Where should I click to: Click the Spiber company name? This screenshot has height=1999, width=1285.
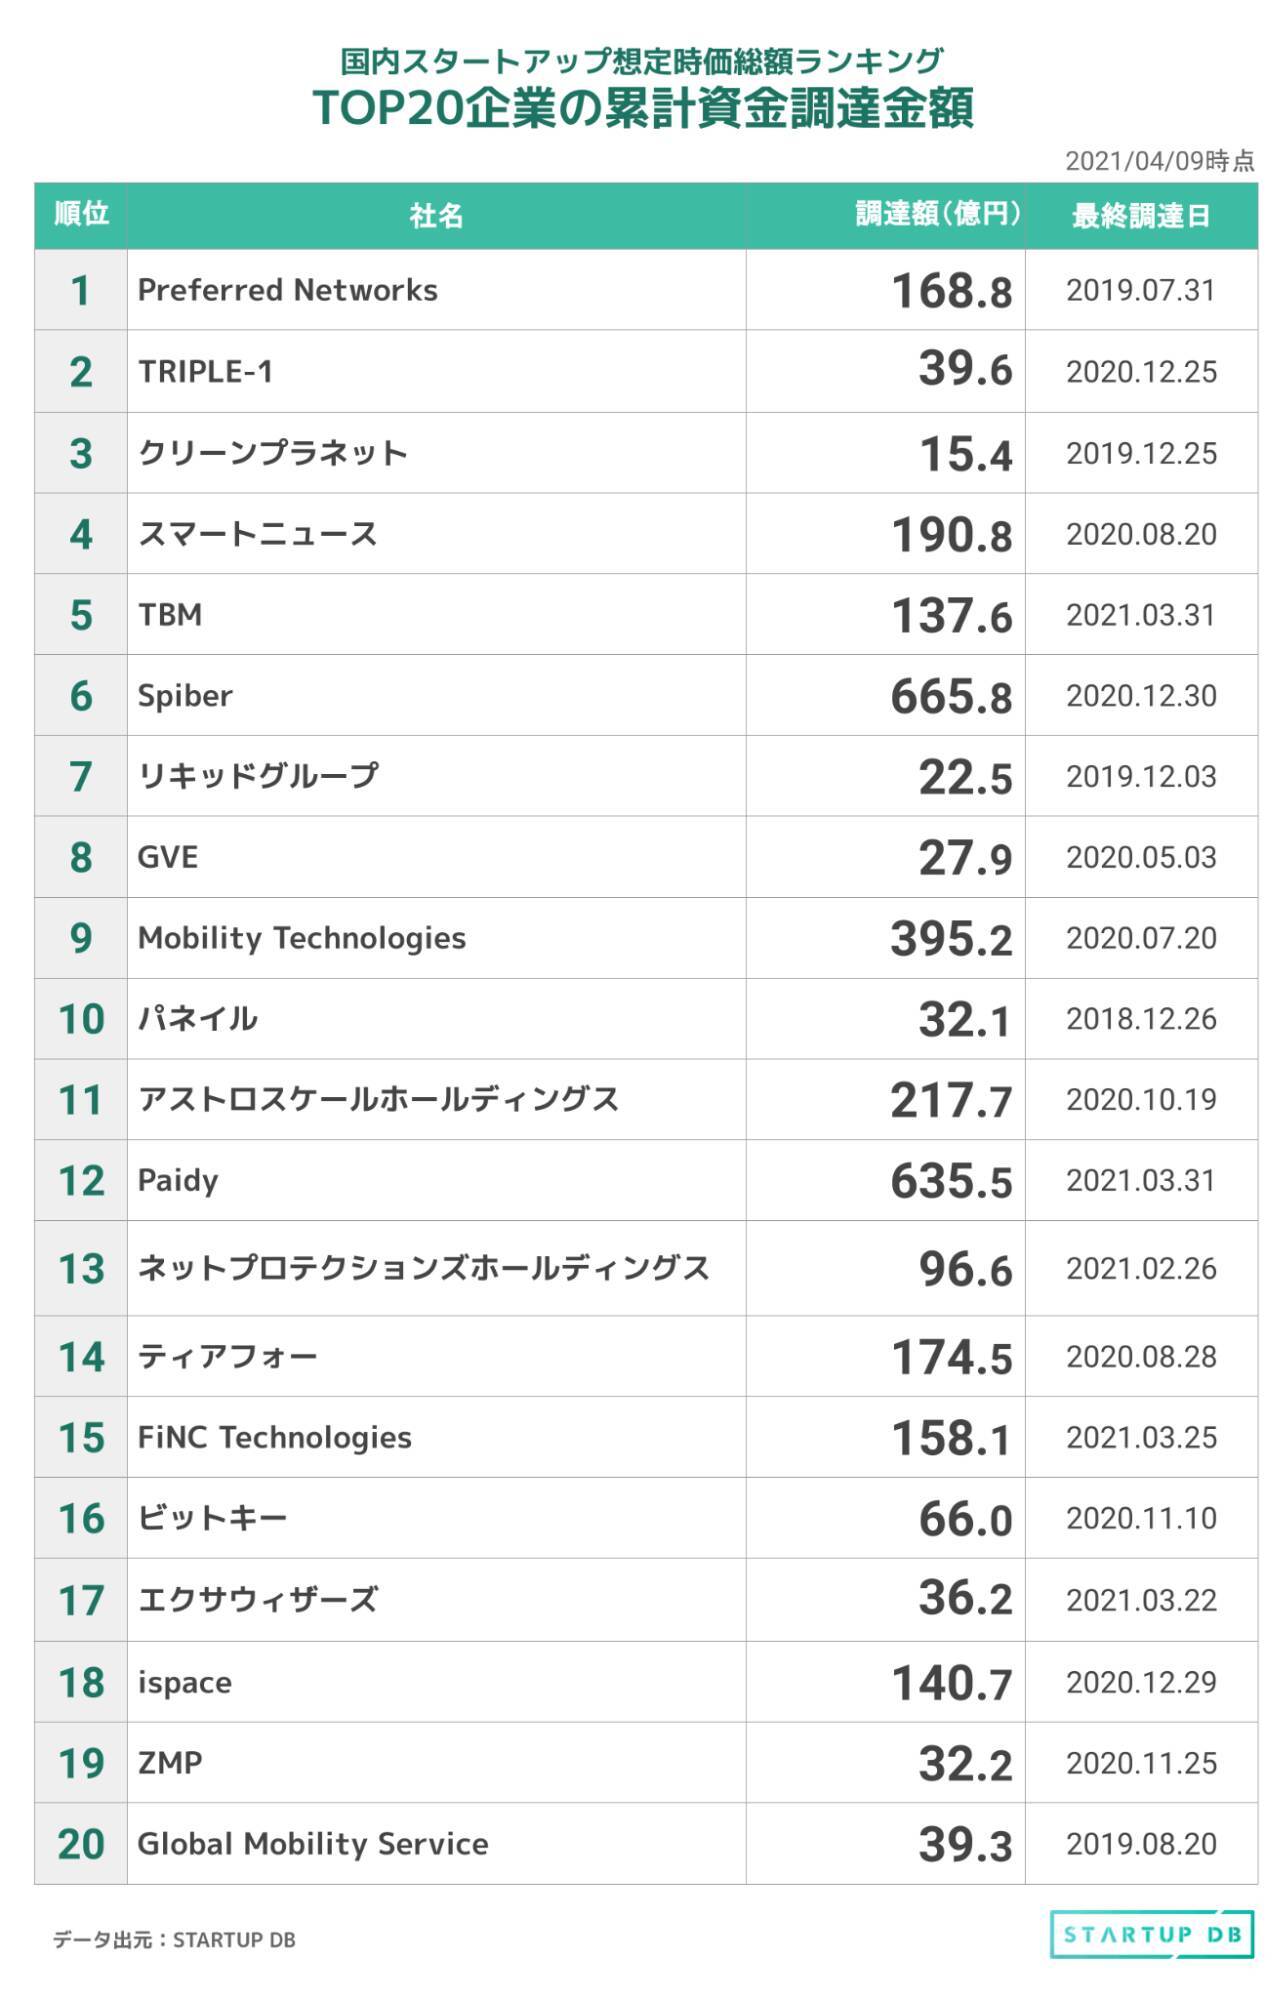185,695
